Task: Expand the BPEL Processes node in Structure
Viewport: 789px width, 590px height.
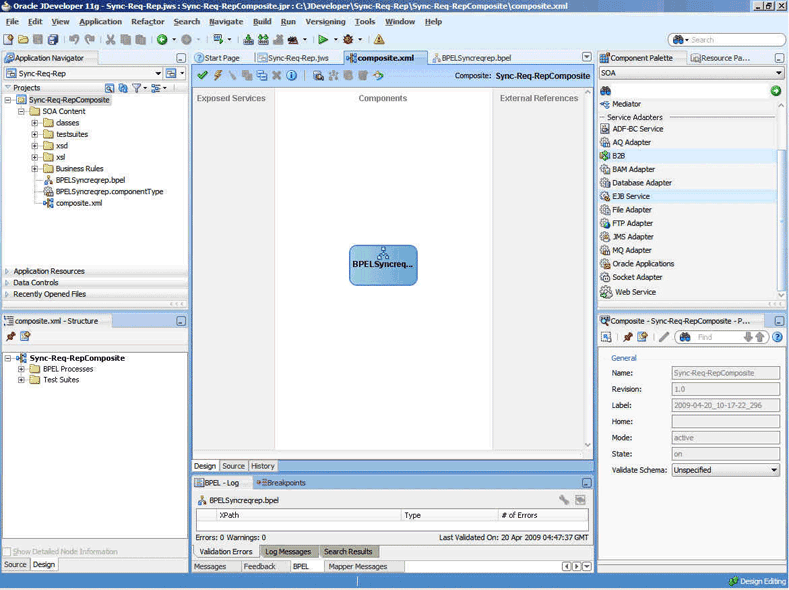Action: 22,369
